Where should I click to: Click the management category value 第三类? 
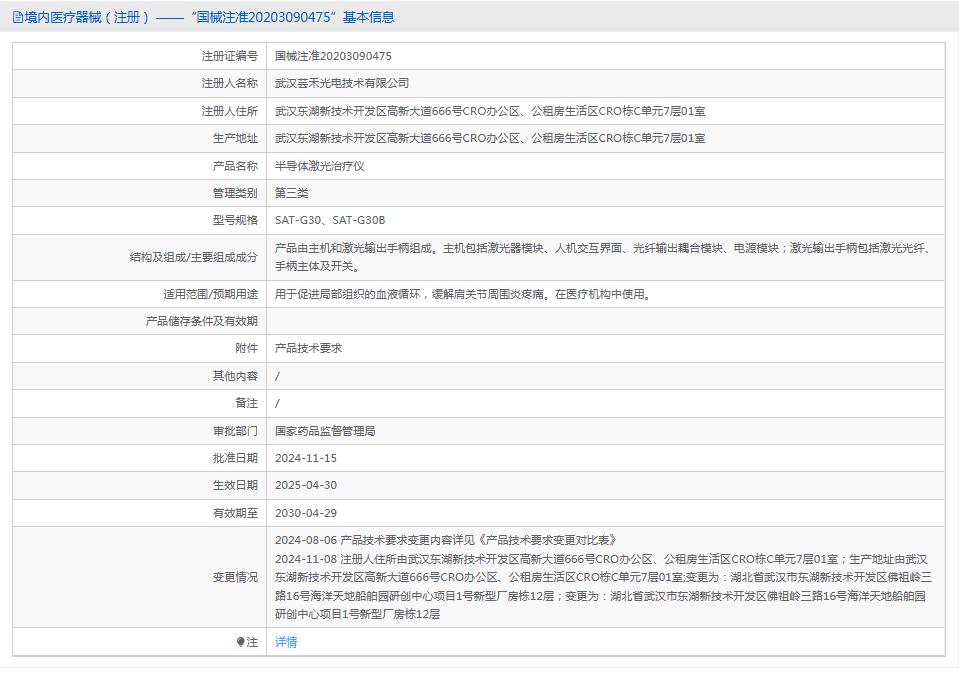point(292,193)
